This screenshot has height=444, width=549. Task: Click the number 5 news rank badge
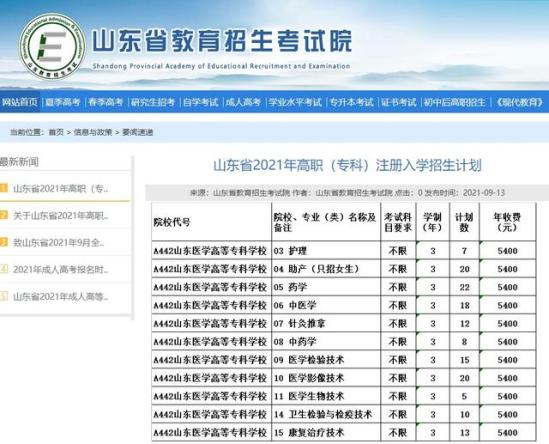point(4,296)
